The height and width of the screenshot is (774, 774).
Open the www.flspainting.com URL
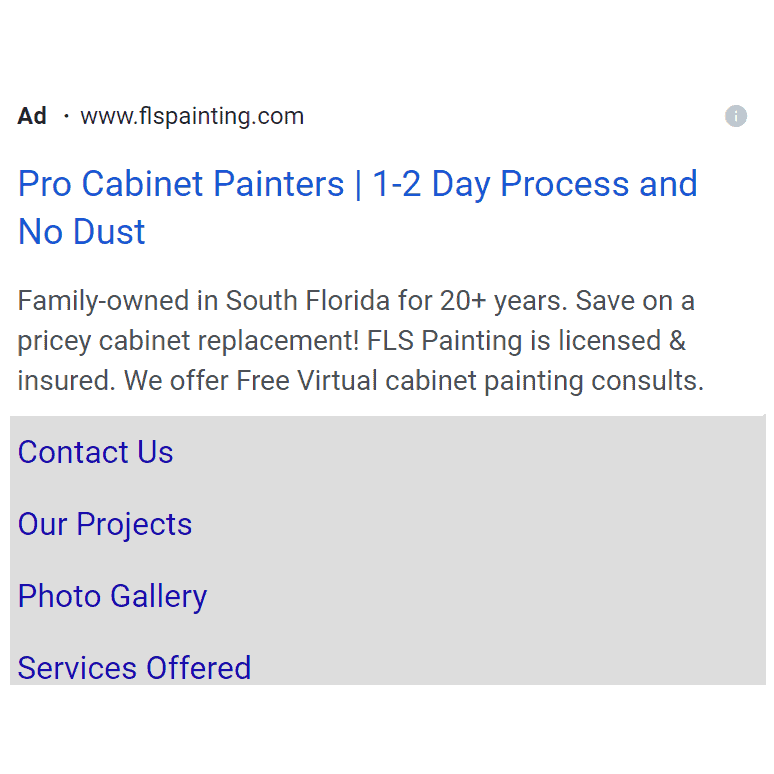pos(192,116)
